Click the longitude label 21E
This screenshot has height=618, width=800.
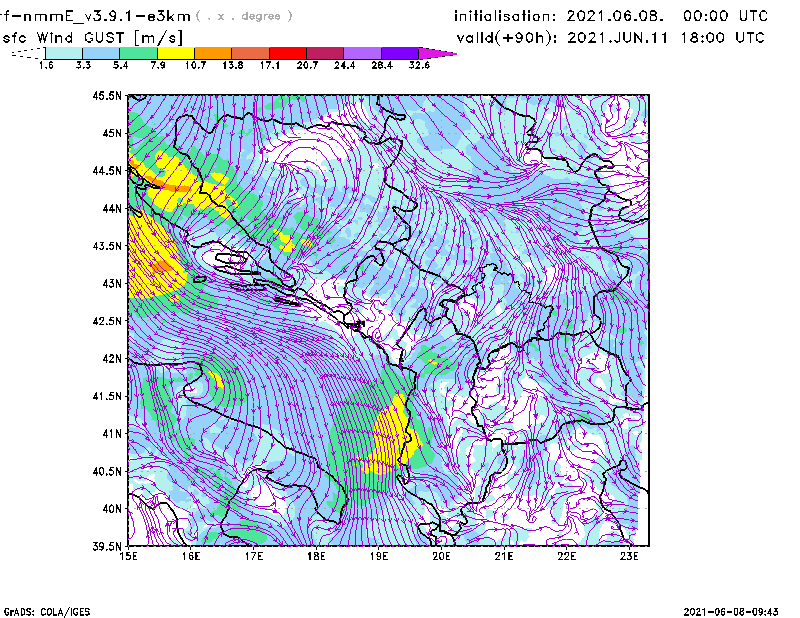pyautogui.click(x=504, y=556)
